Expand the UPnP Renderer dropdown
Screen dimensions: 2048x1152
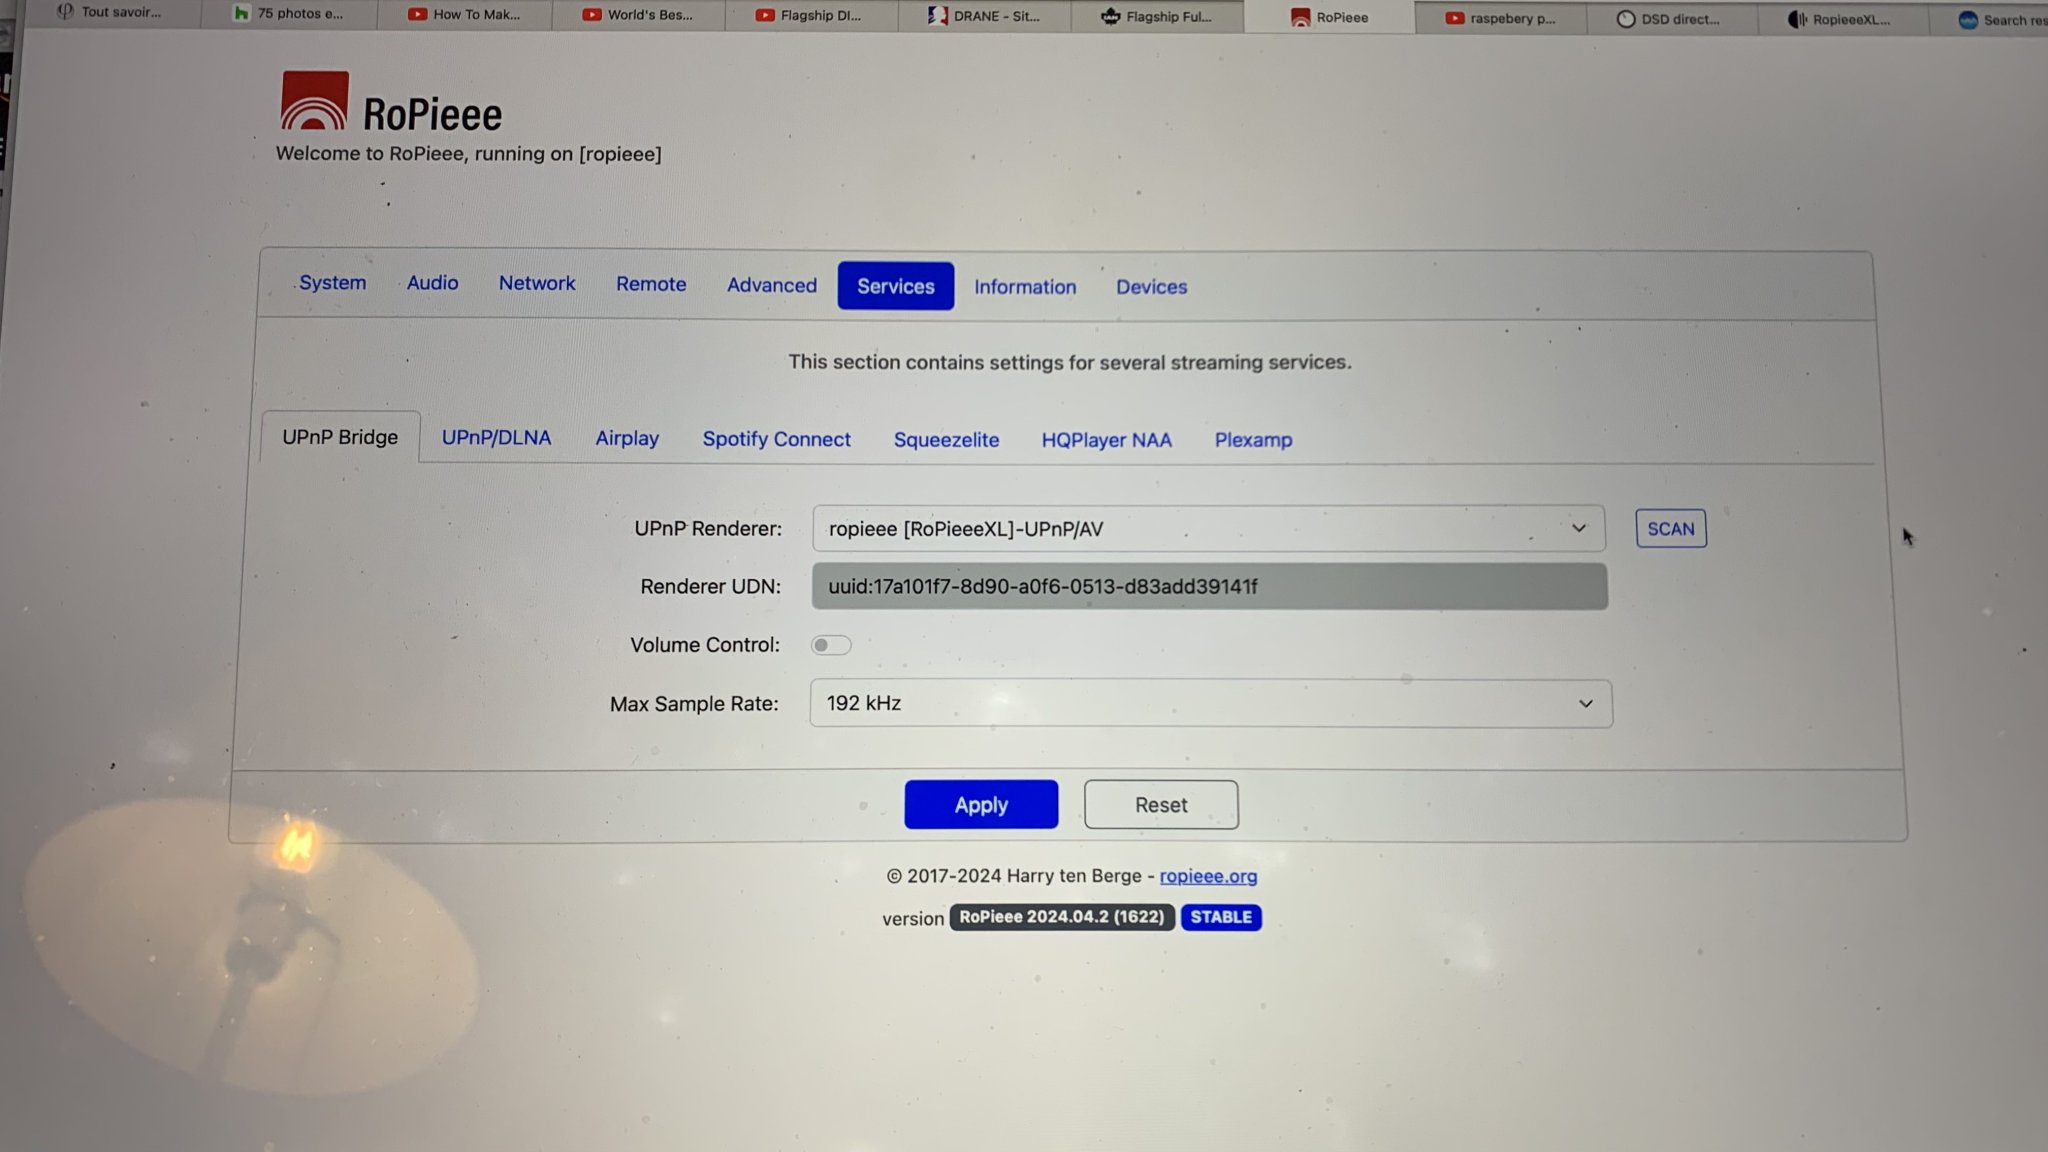click(1208, 528)
